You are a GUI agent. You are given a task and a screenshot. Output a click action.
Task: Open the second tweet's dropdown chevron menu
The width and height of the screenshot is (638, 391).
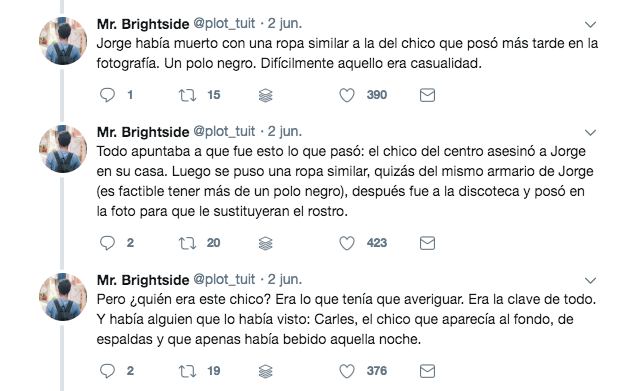coord(590,132)
